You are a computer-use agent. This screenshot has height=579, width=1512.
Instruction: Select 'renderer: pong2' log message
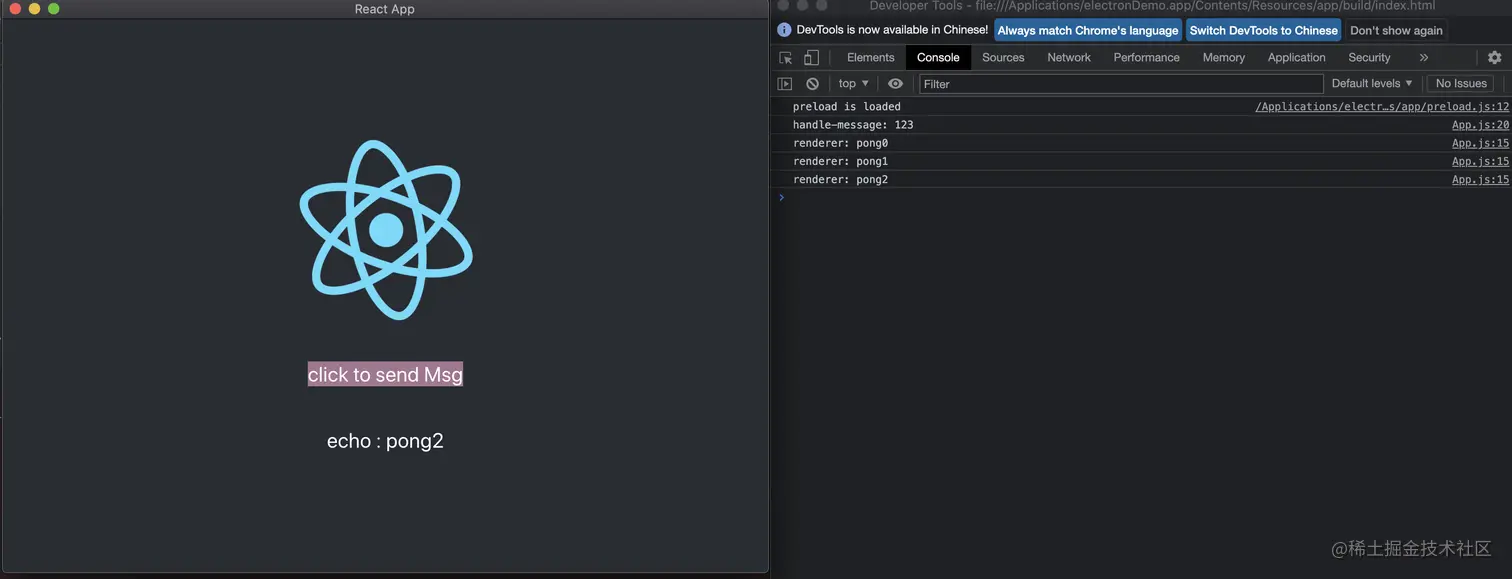click(x=840, y=180)
